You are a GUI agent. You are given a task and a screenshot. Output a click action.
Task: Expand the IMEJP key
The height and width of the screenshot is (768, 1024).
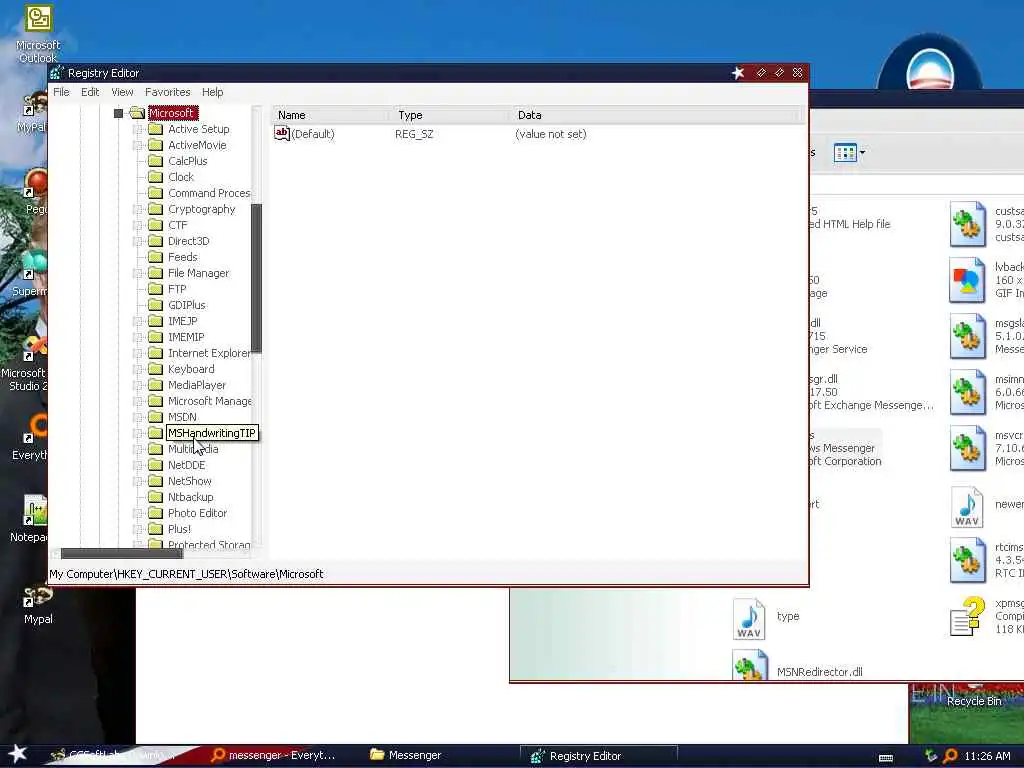pyautogui.click(x=137, y=321)
